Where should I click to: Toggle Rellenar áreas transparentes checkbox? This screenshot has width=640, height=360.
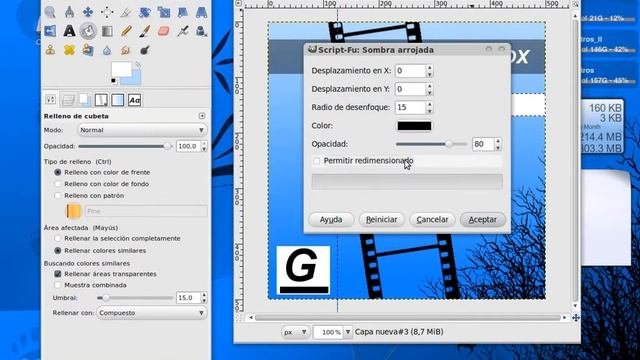pyautogui.click(x=58, y=274)
